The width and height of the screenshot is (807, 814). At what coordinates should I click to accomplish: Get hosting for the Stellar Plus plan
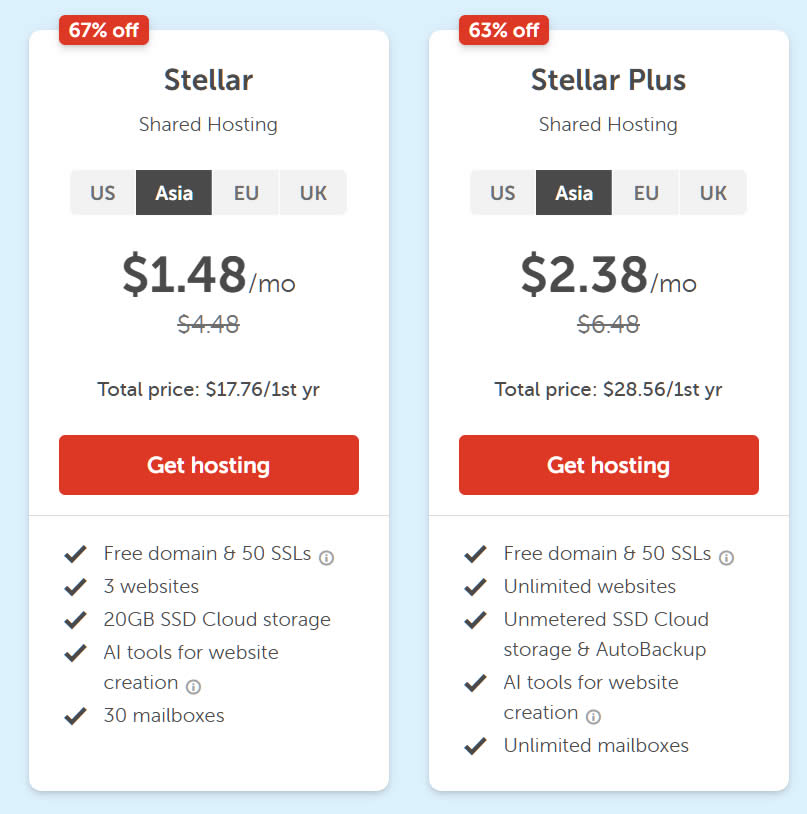pyautogui.click(x=609, y=465)
